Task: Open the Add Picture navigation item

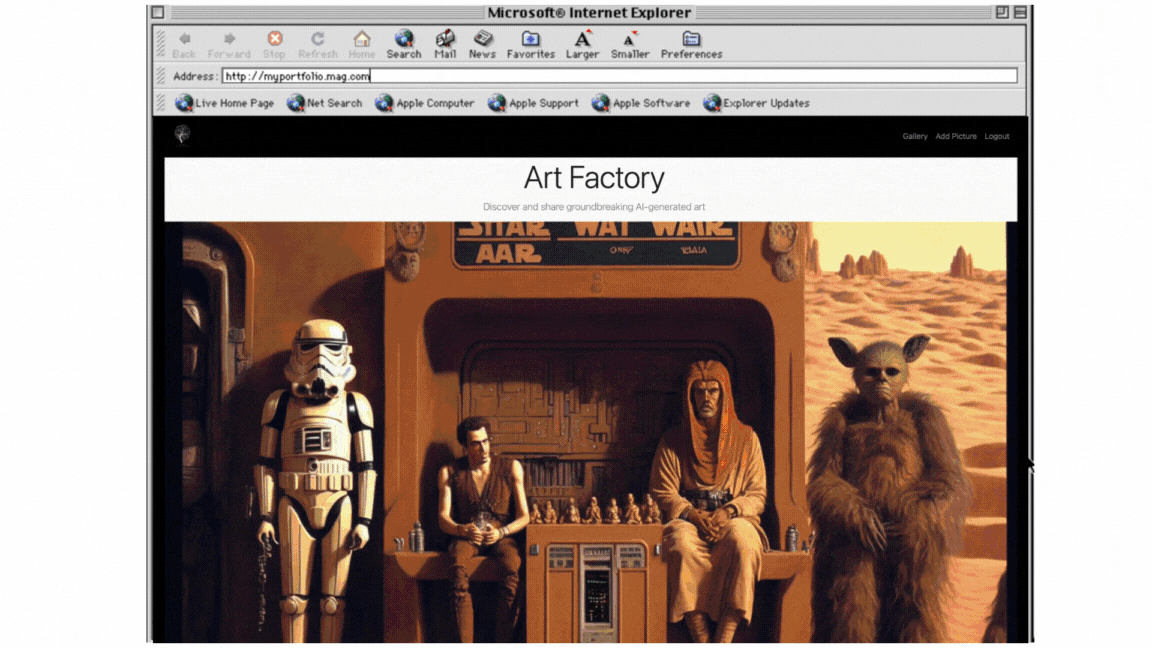Action: pos(956,136)
